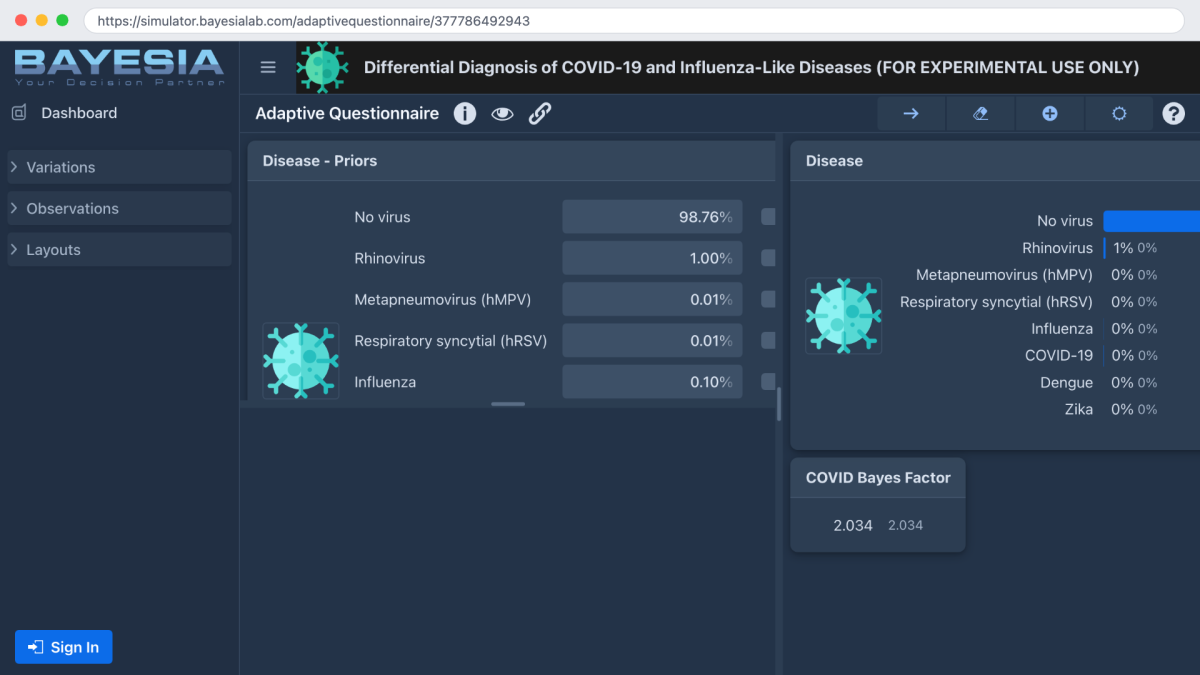Click the Disease - Priors panel header
Screen dimensions: 1200x675
coord(511,161)
